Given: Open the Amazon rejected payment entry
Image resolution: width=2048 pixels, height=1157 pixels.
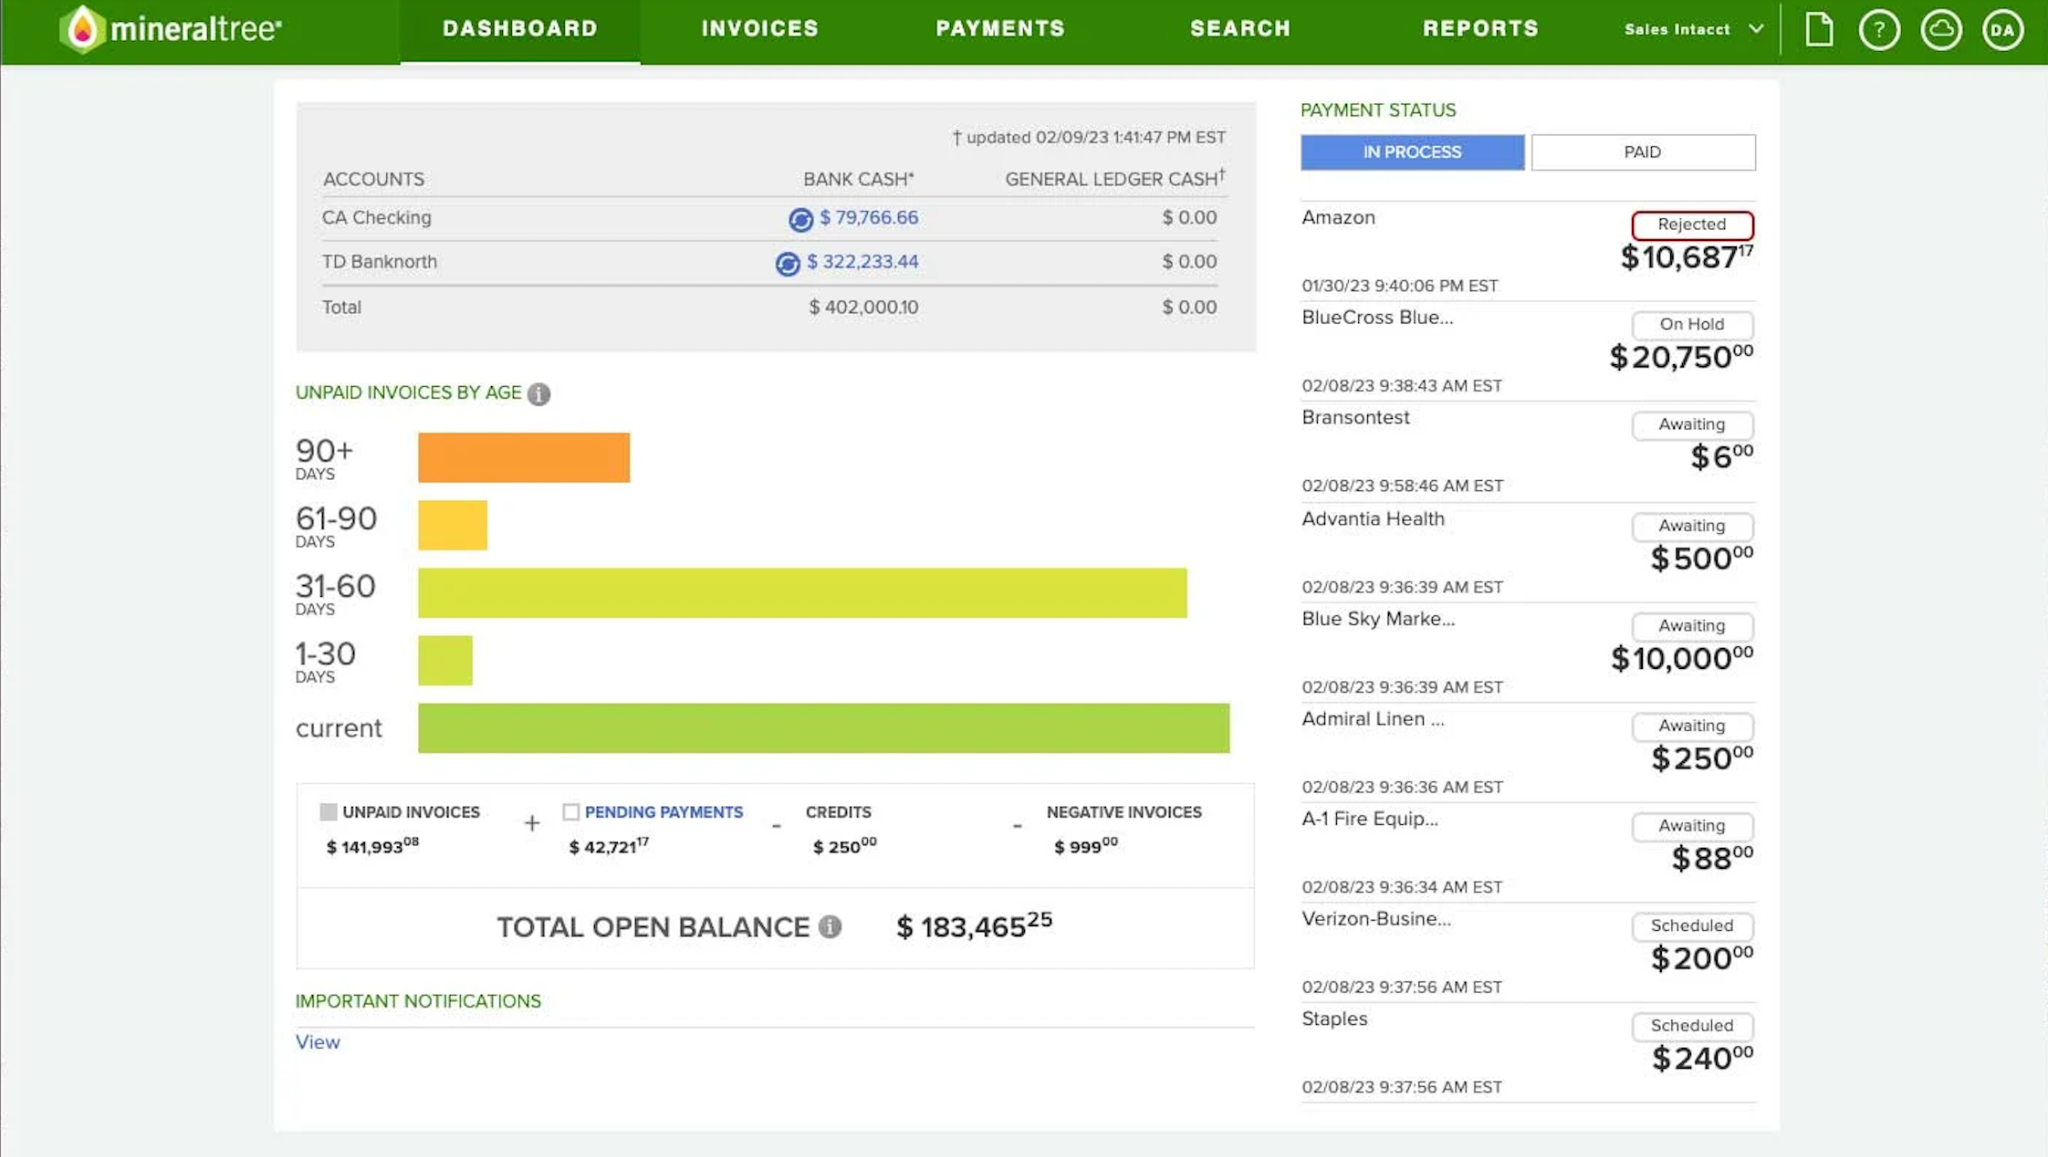Looking at the screenshot, I should pyautogui.click(x=1527, y=251).
